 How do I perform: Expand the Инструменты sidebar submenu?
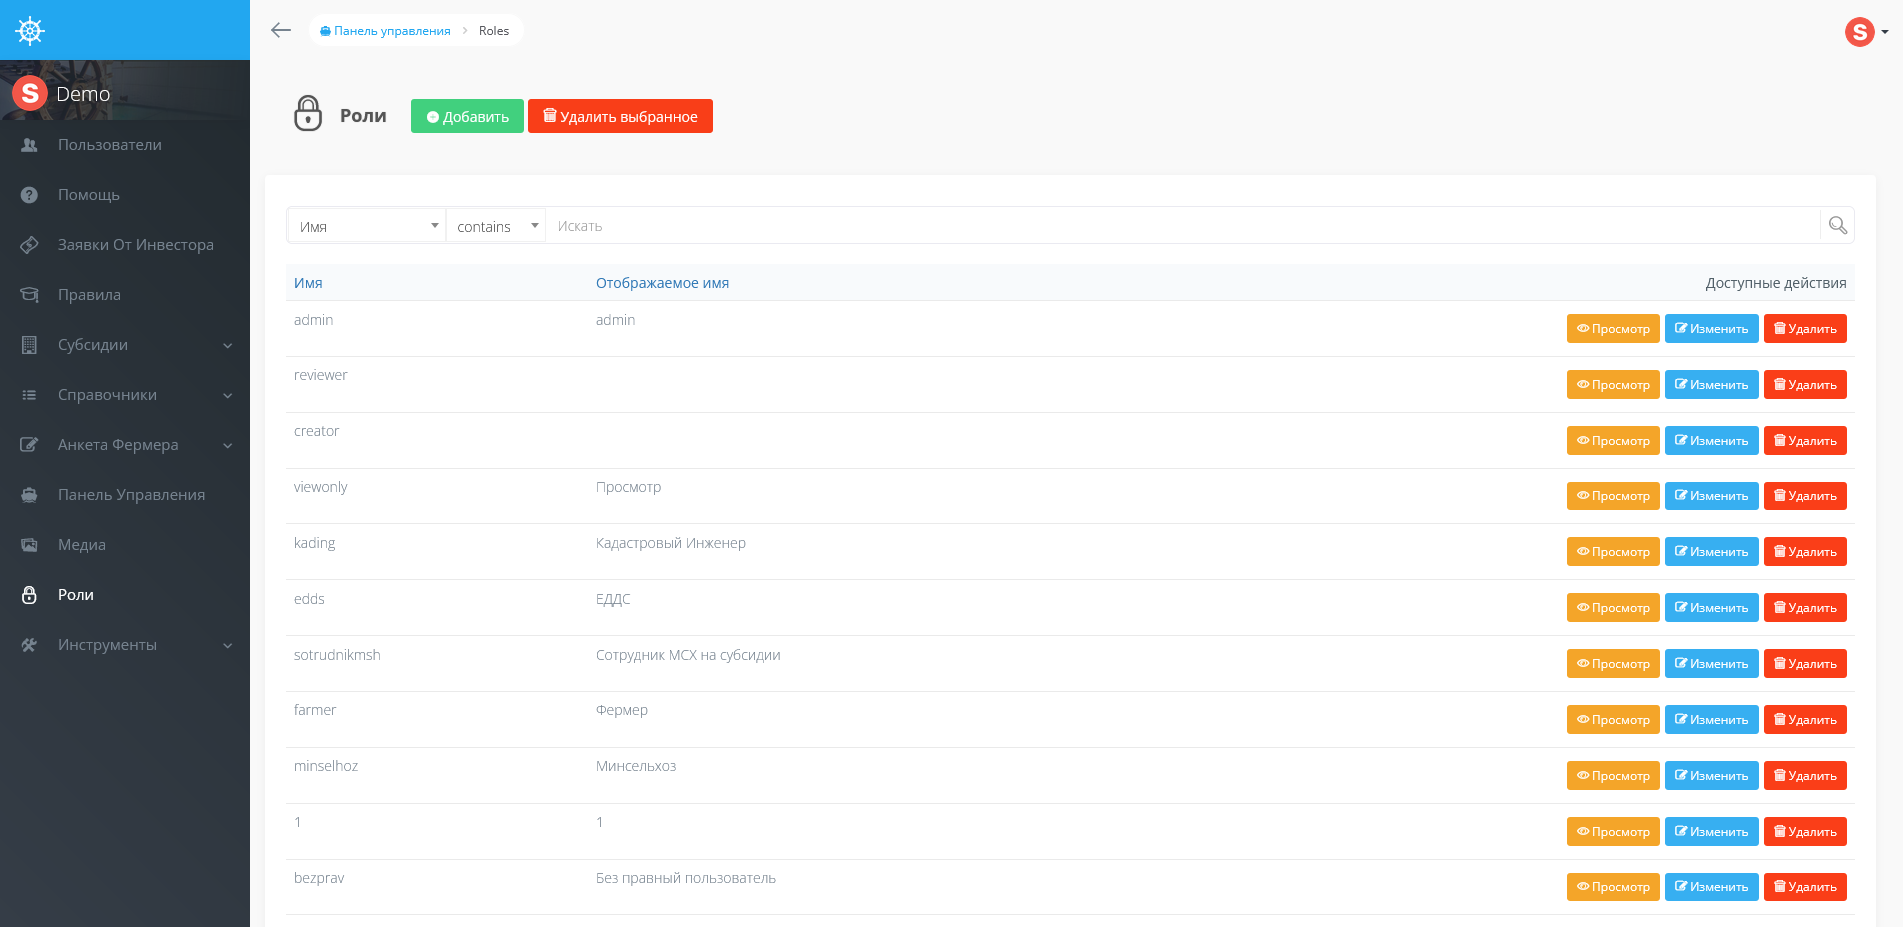(x=227, y=645)
